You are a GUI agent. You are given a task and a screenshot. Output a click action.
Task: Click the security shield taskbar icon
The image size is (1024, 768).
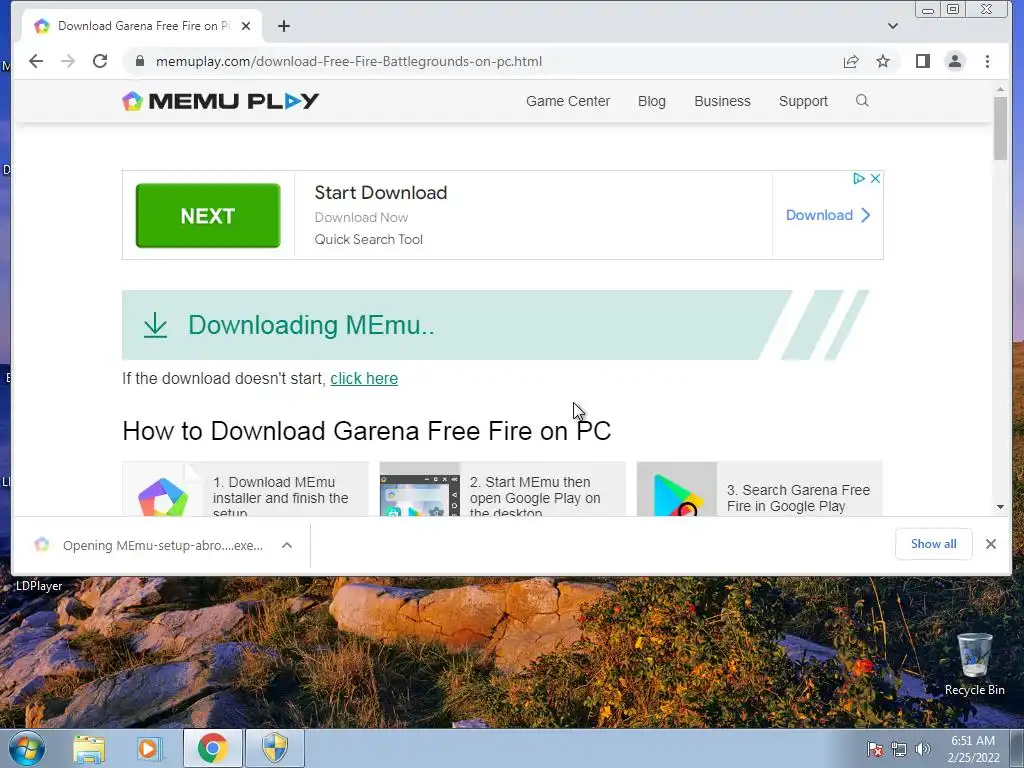pyautogui.click(x=275, y=748)
